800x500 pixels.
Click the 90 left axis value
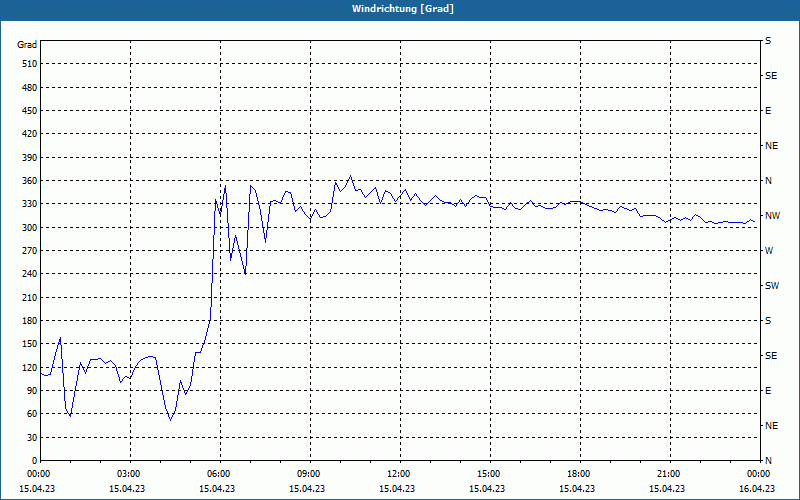point(32,391)
